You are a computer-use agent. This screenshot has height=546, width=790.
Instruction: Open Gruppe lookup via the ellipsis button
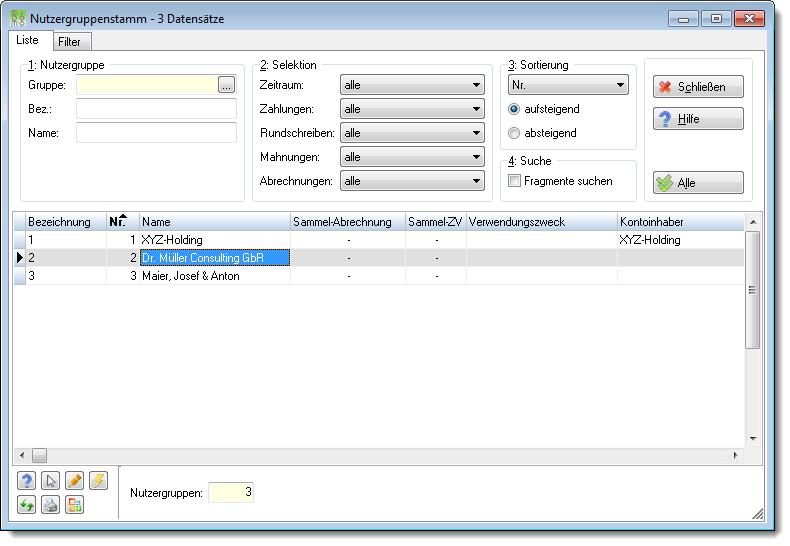[x=226, y=85]
